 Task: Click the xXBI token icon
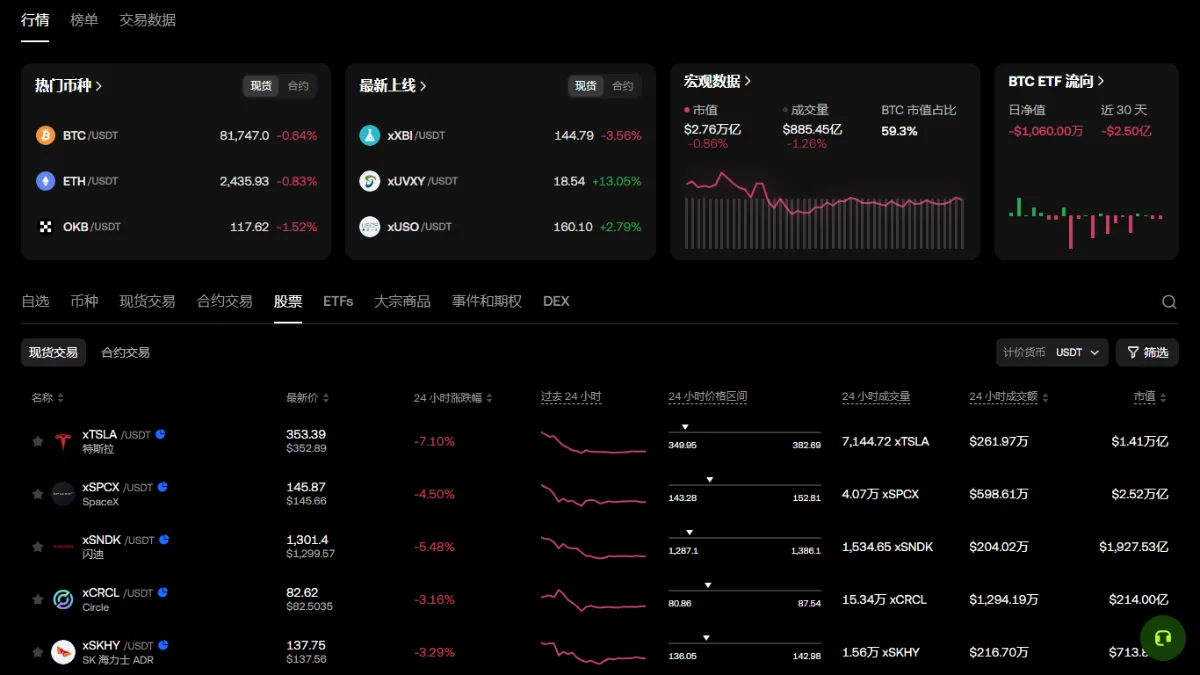370,135
